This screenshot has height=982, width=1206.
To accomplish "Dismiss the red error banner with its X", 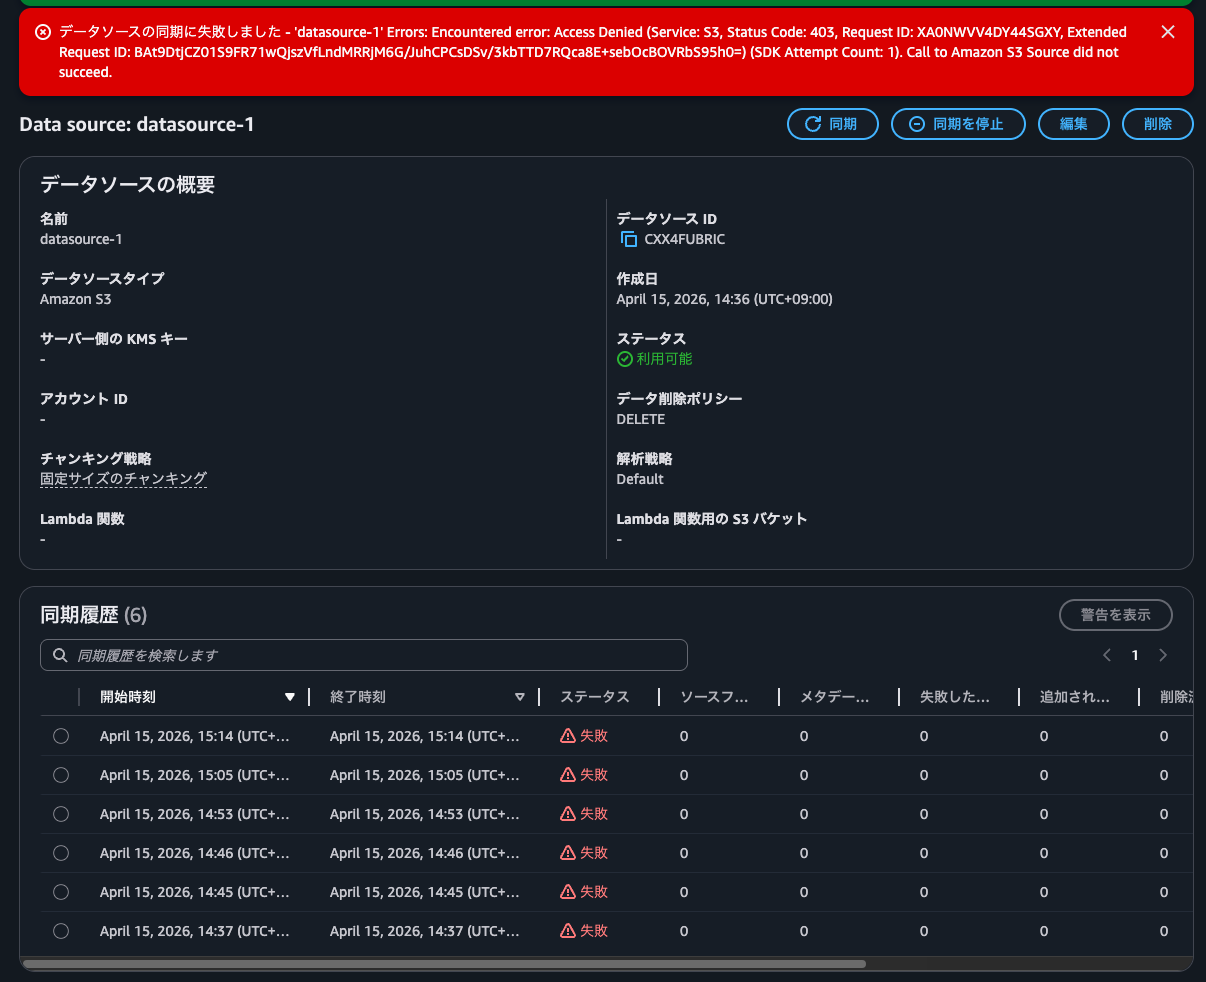I will (1167, 31).
